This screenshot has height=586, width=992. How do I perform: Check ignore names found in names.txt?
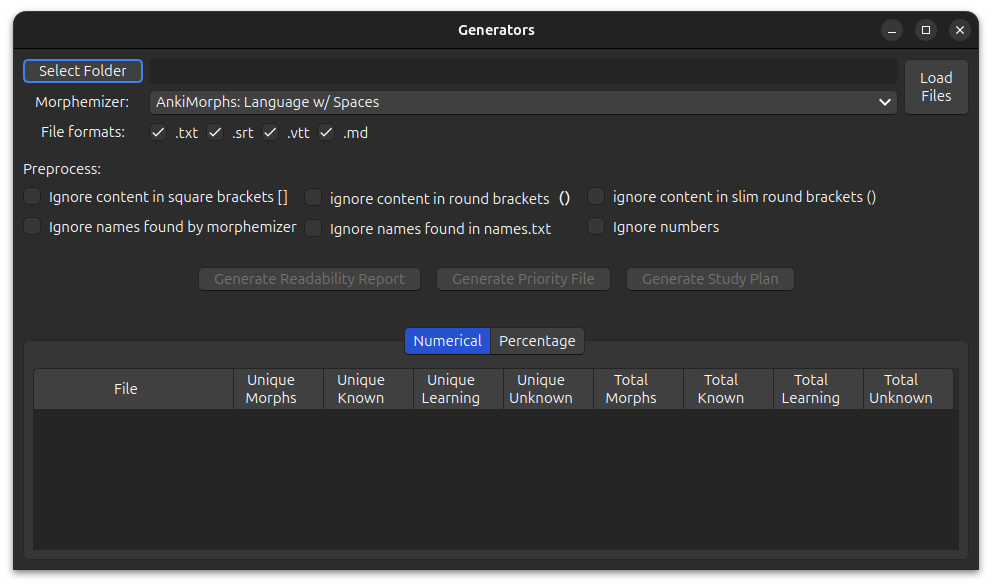314,229
